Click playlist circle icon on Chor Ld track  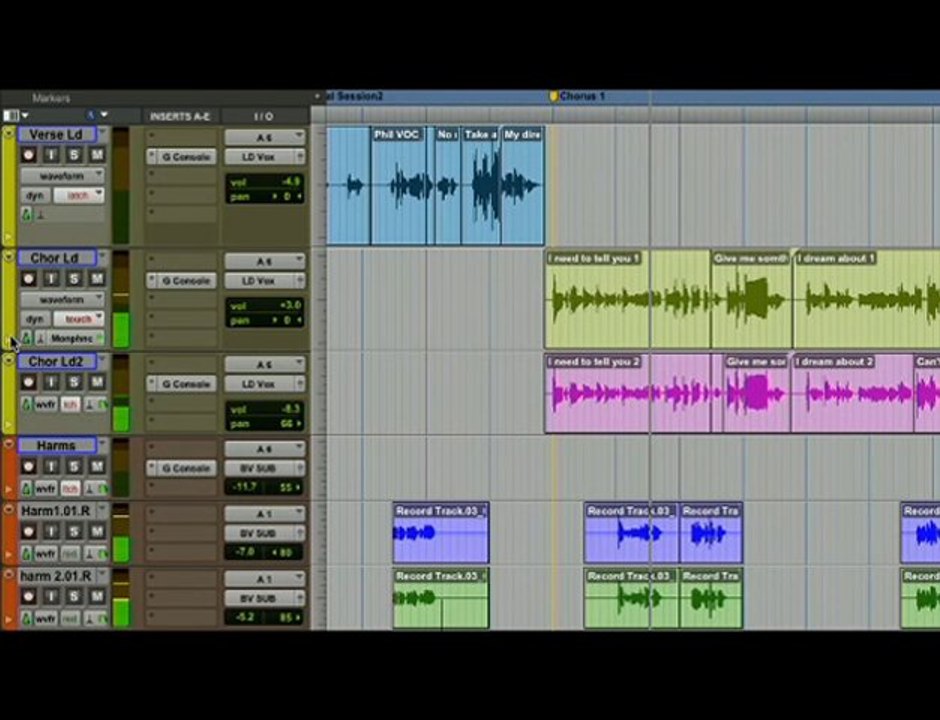coord(8,257)
